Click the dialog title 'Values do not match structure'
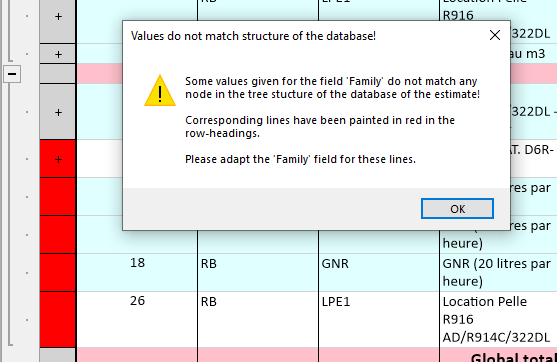 [x=253, y=36]
